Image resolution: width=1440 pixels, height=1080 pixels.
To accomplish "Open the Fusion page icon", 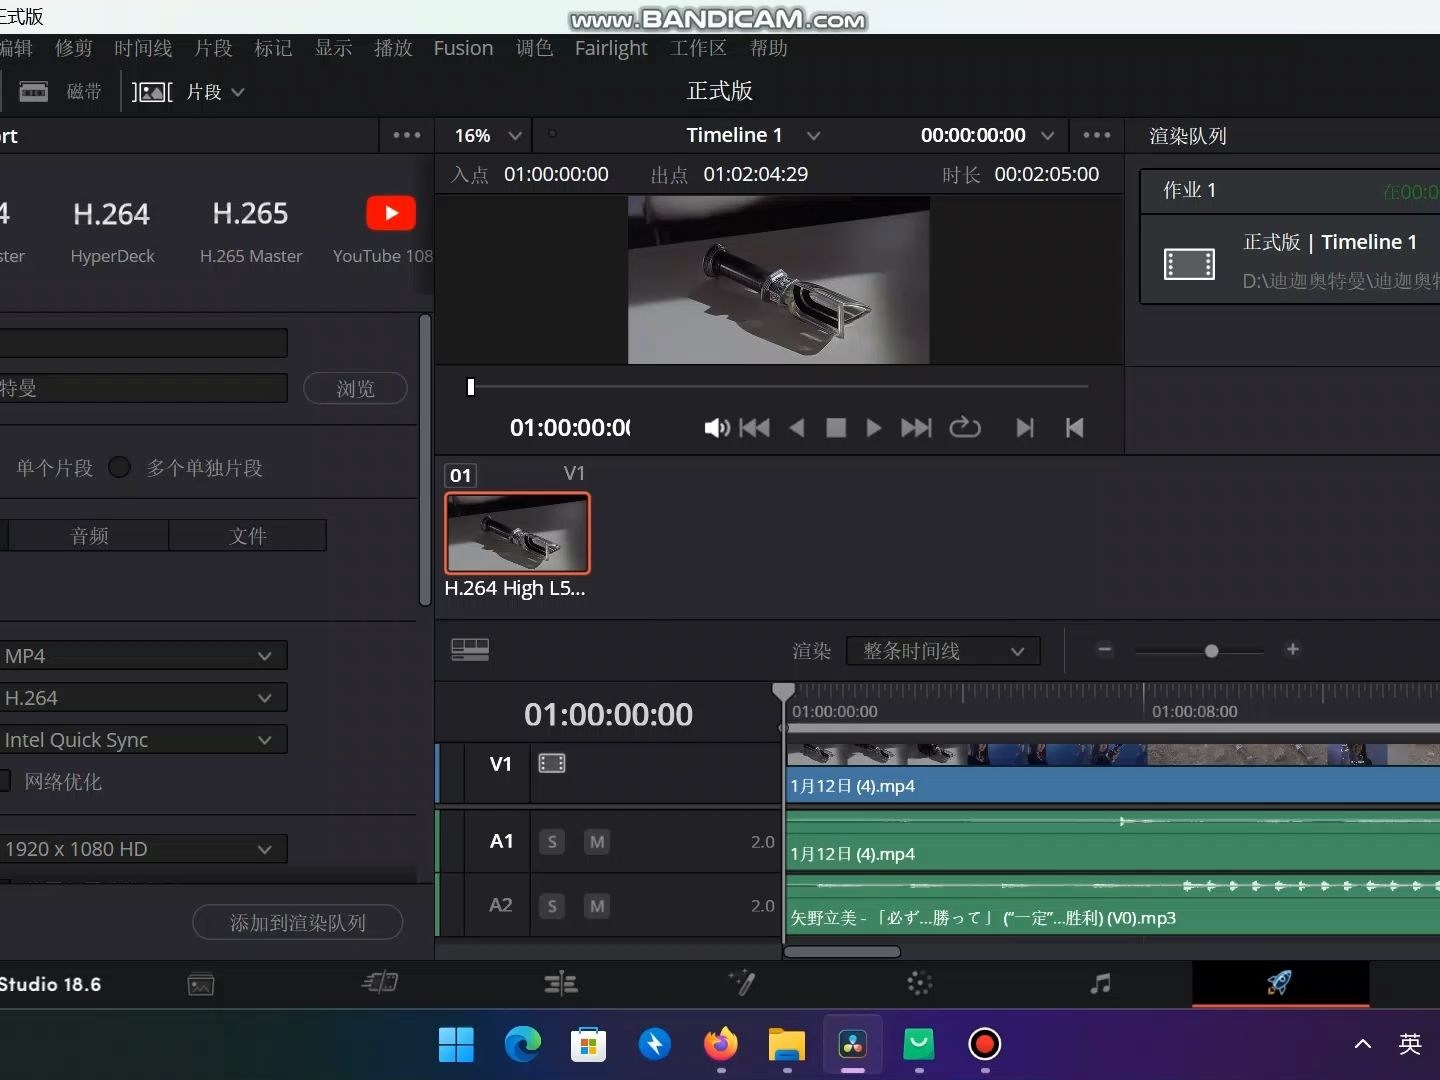I will click(x=742, y=984).
